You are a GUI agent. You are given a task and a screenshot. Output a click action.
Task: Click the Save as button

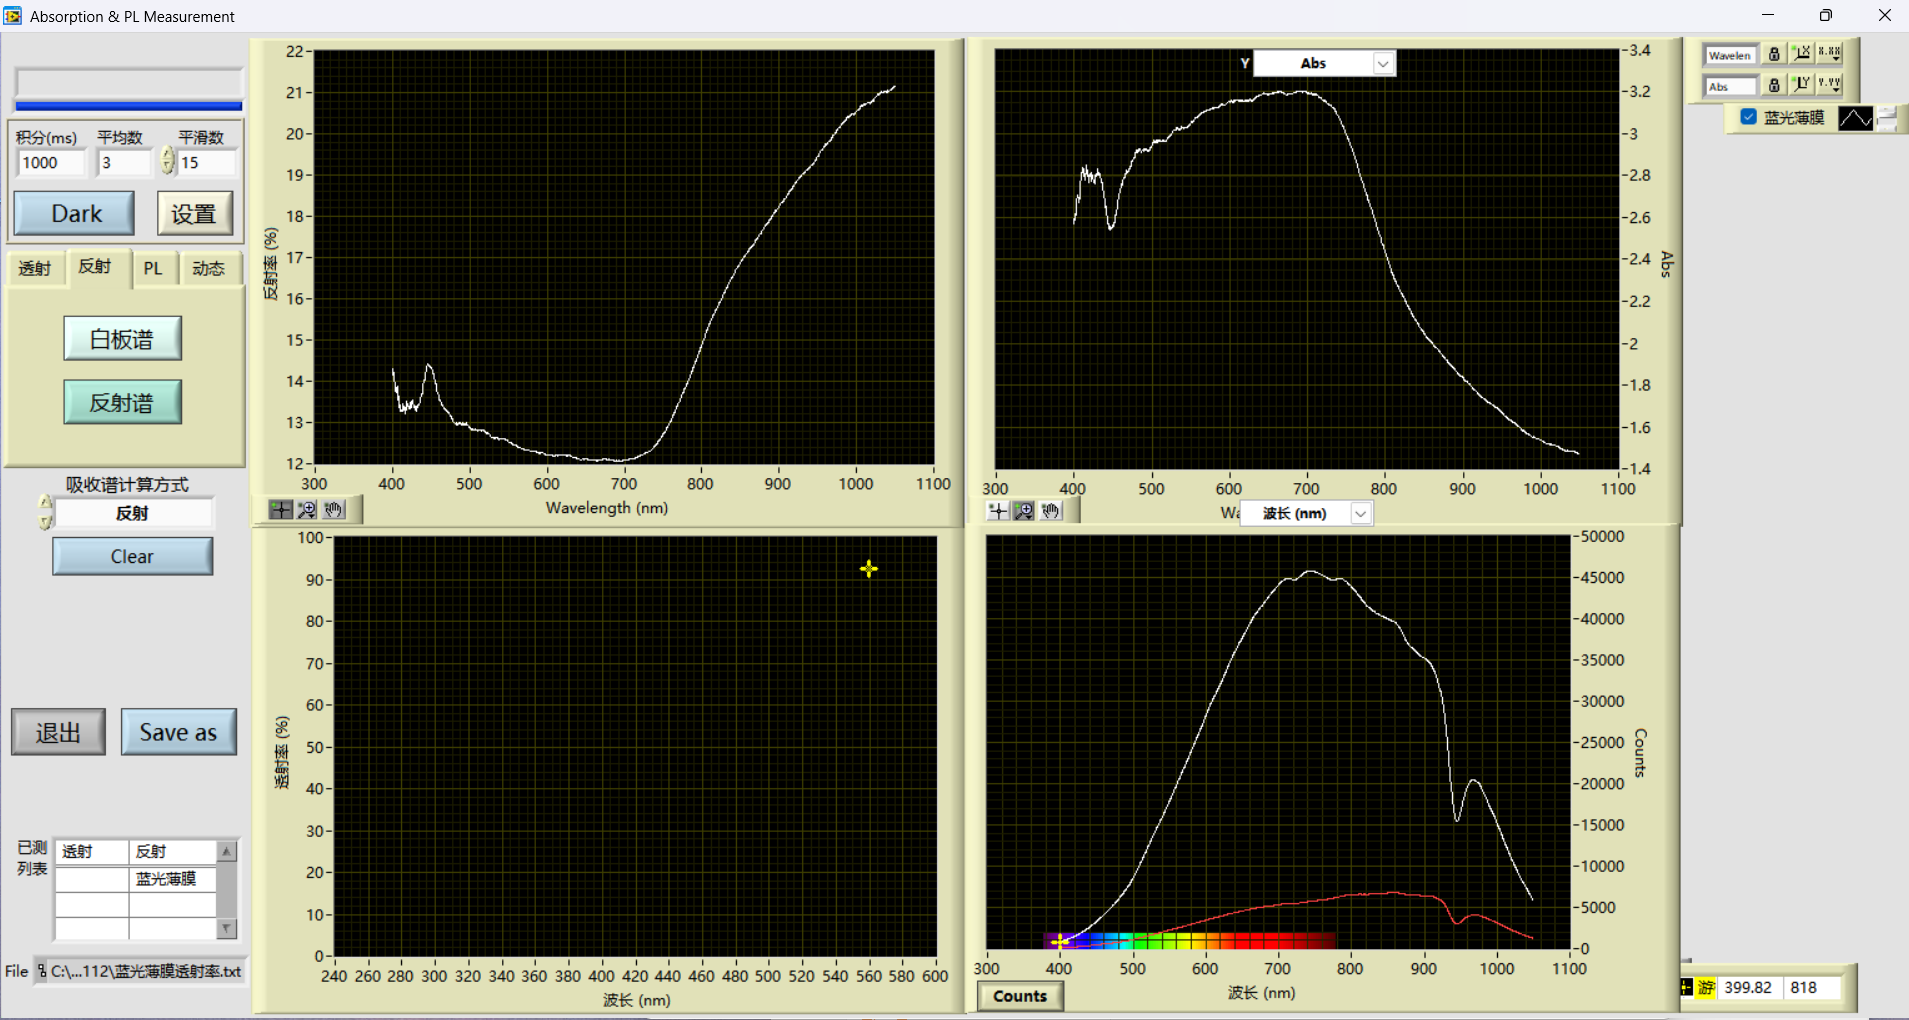click(178, 732)
